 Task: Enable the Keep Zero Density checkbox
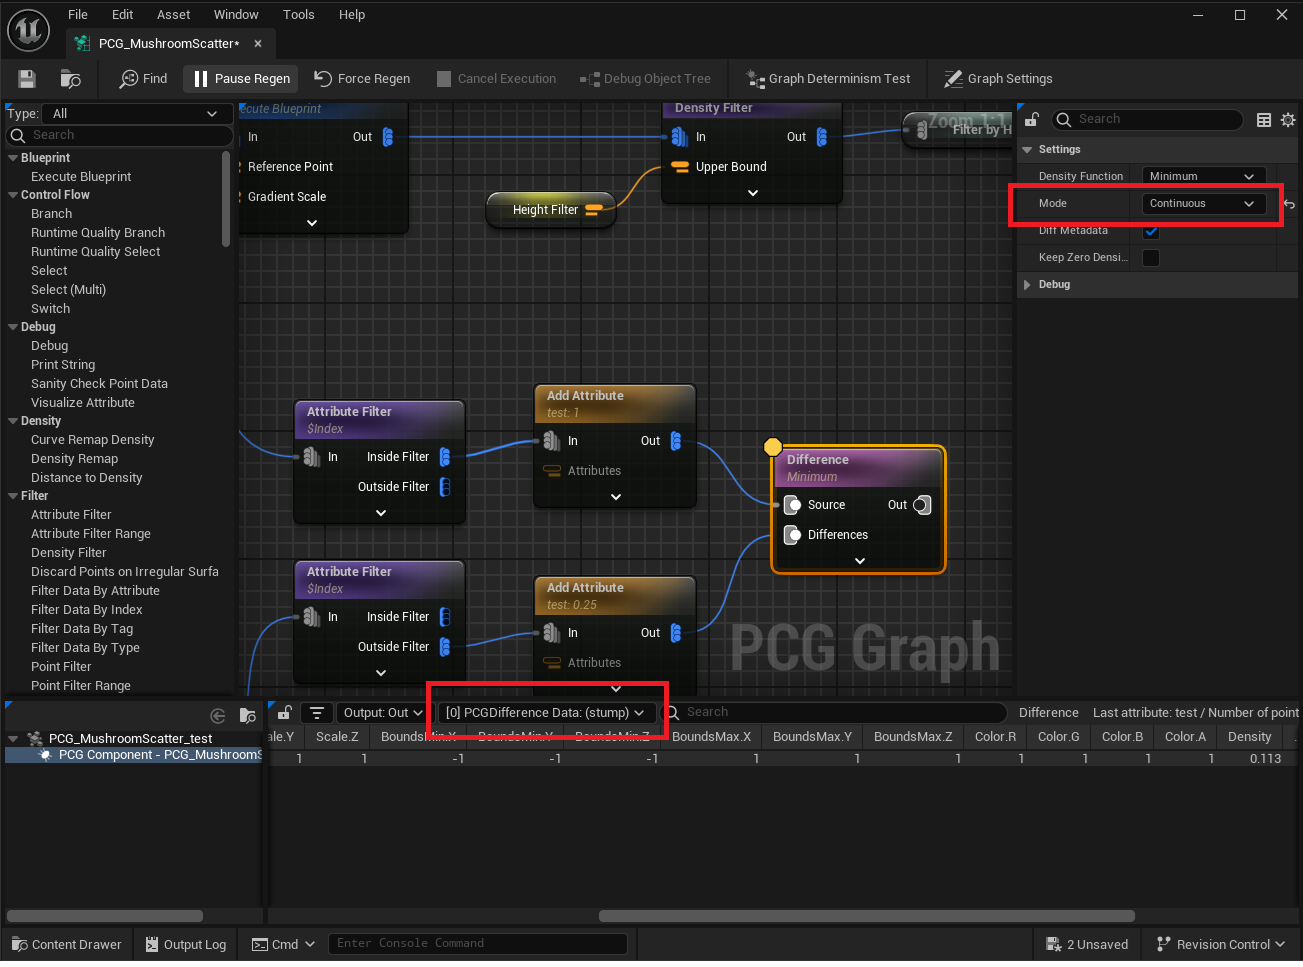click(x=1151, y=258)
